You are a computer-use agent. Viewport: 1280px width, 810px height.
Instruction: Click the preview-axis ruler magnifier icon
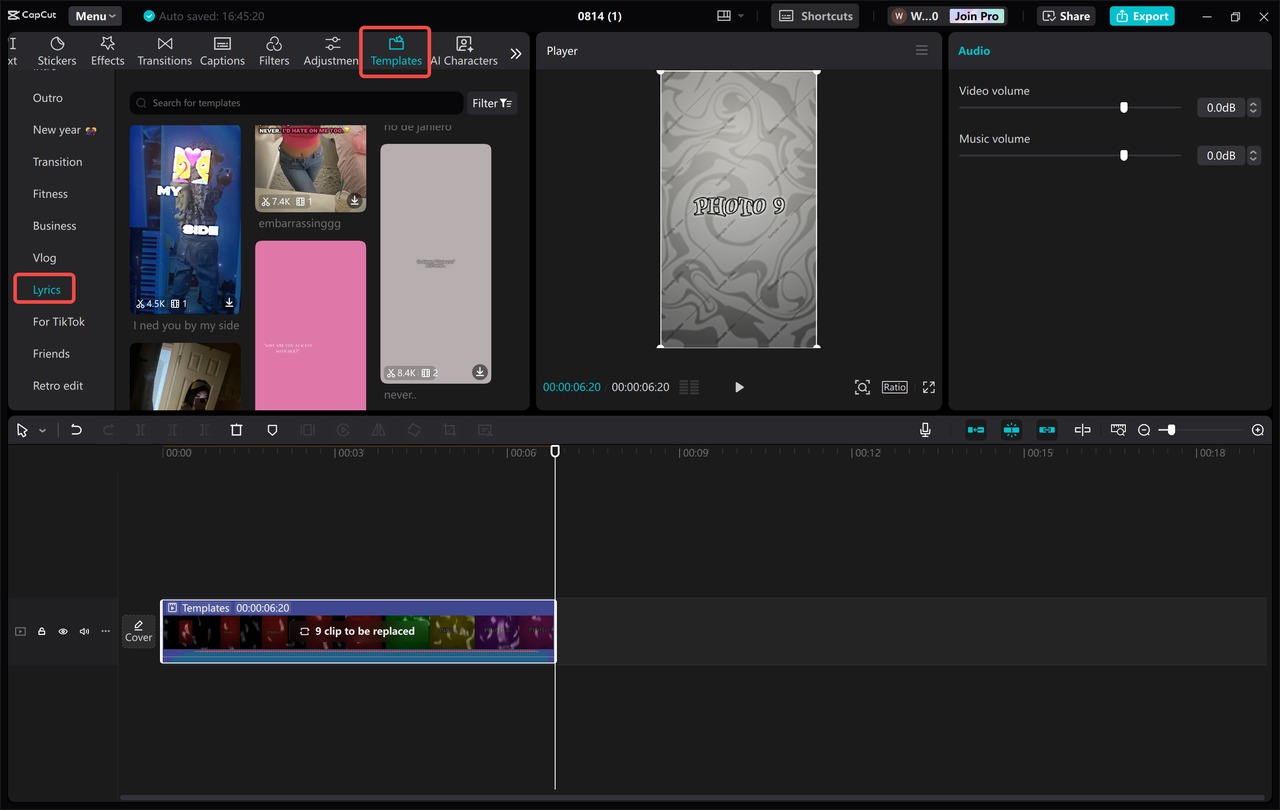tap(1118, 430)
